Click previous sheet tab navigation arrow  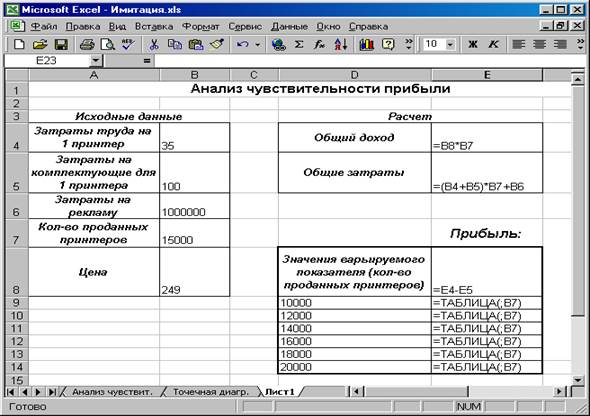(24, 392)
